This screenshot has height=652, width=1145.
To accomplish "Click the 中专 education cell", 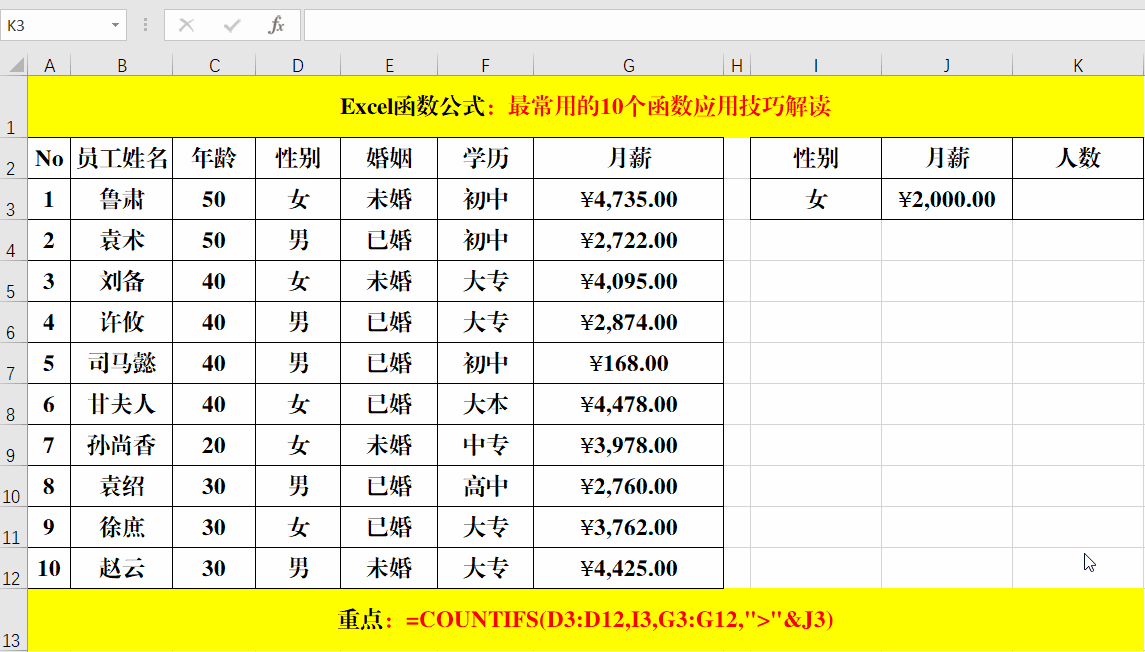I will pos(486,445).
